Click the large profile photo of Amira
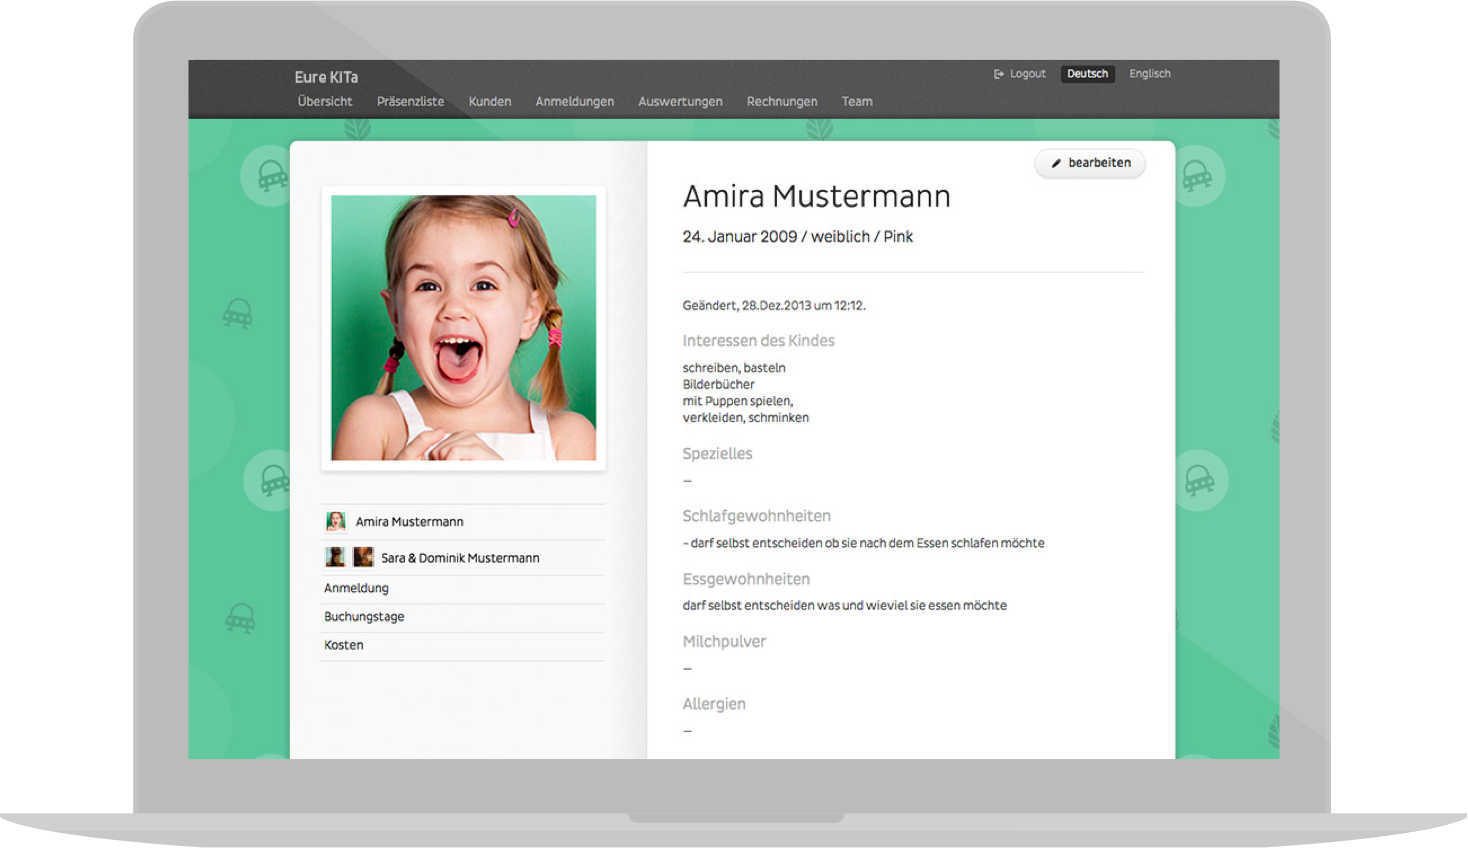Viewport: 1468px width, 848px height. 463,328
